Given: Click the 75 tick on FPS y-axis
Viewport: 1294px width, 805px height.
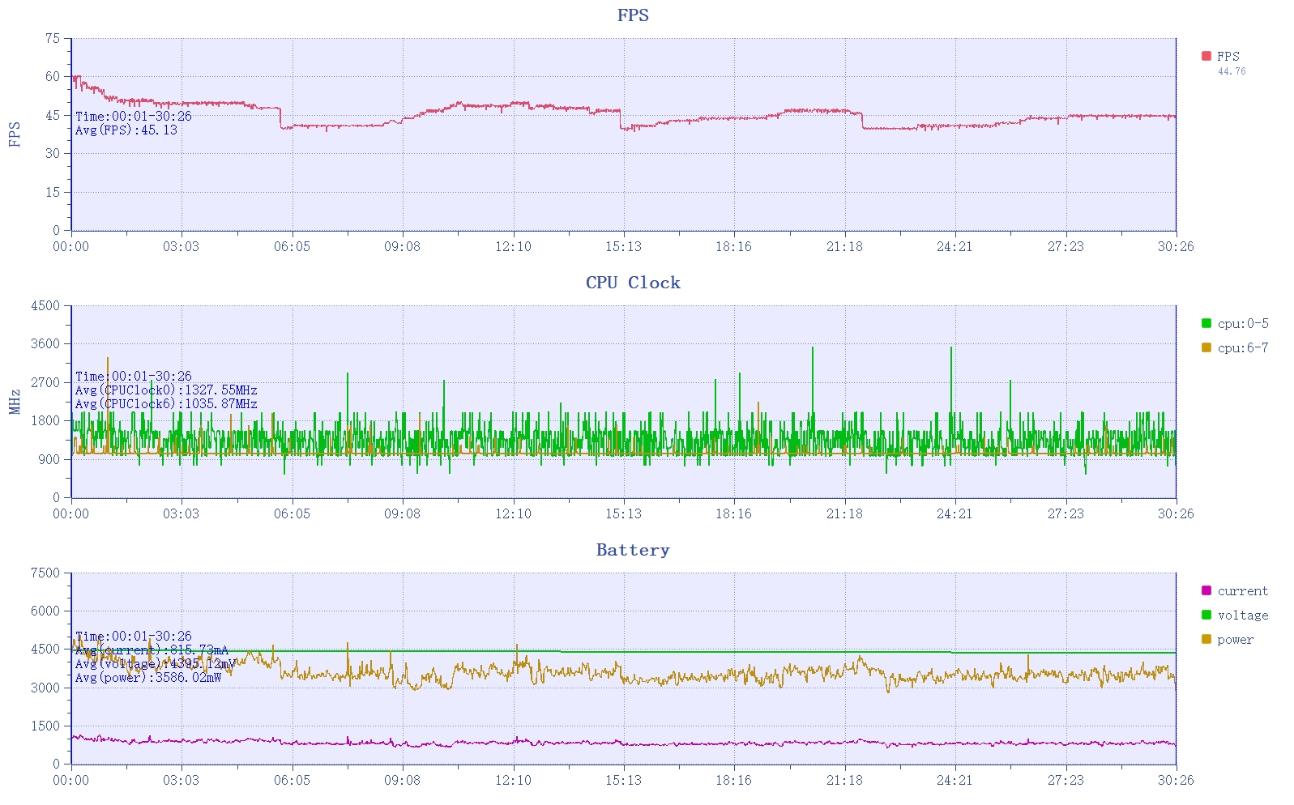Looking at the screenshot, I should tap(52, 38).
